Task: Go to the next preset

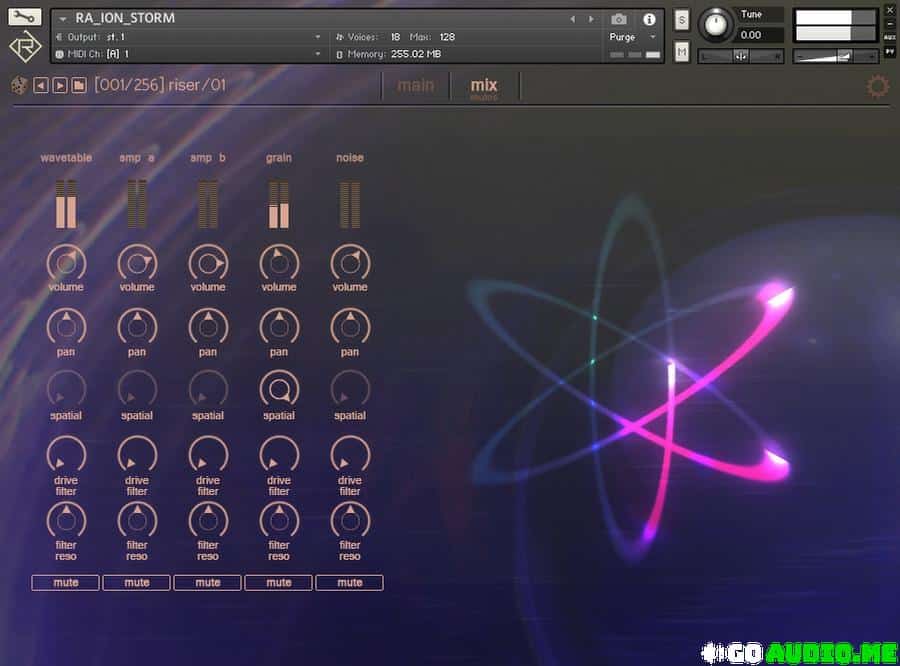Action: (x=60, y=86)
